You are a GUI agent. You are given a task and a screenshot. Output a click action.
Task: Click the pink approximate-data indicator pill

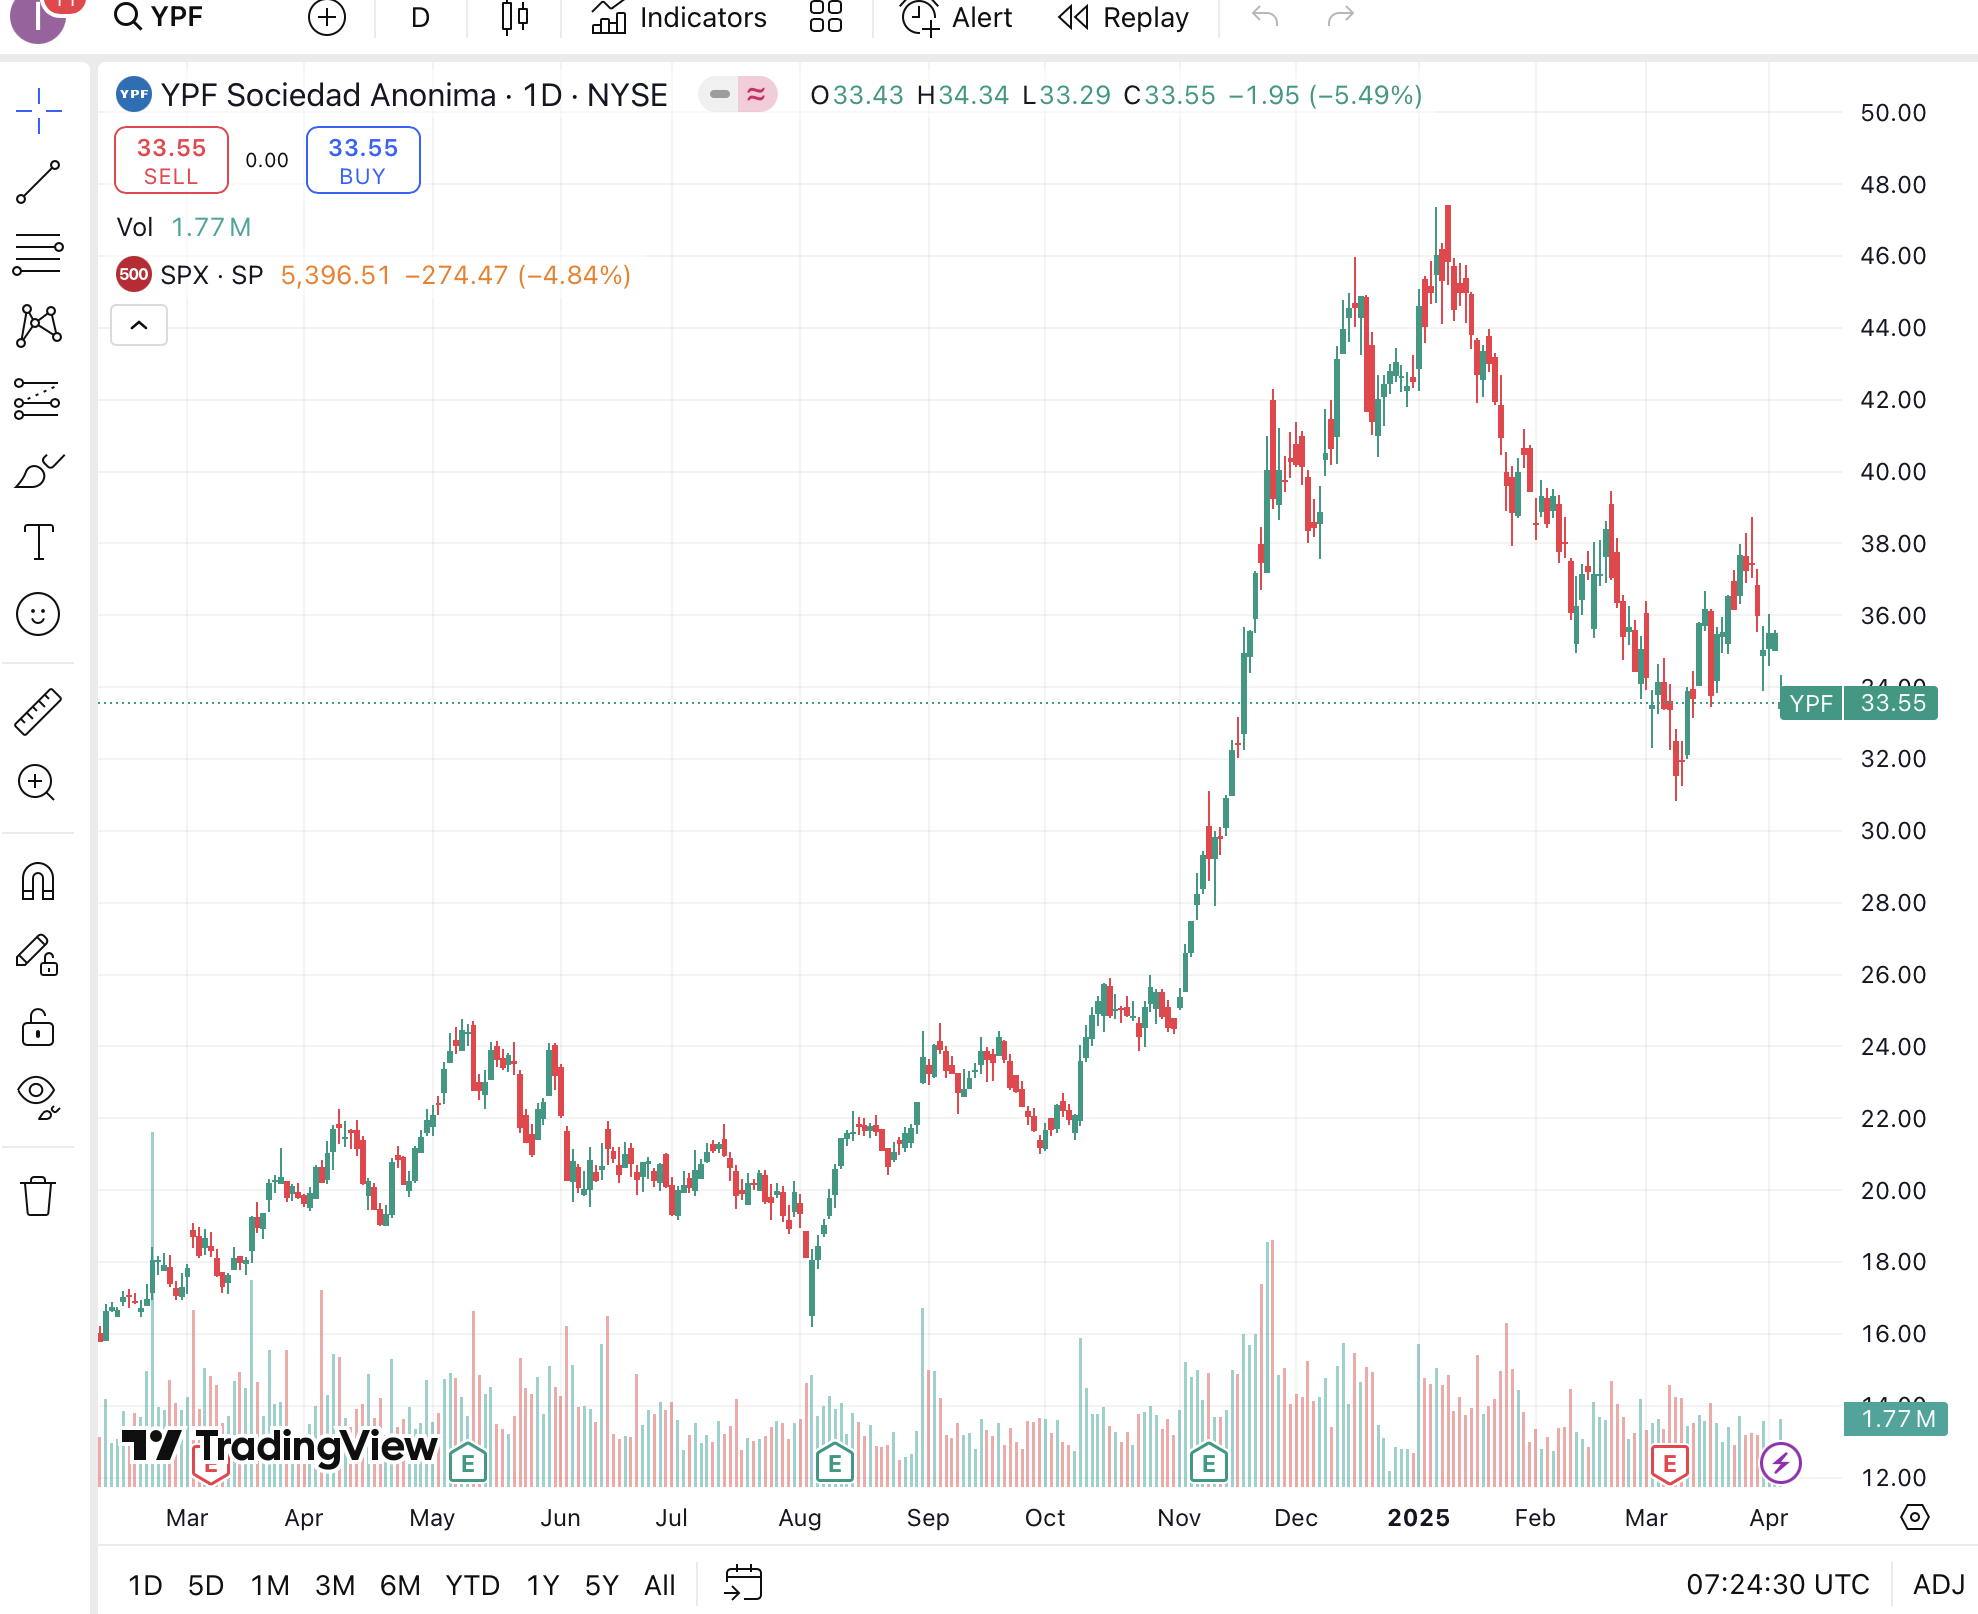coord(757,95)
